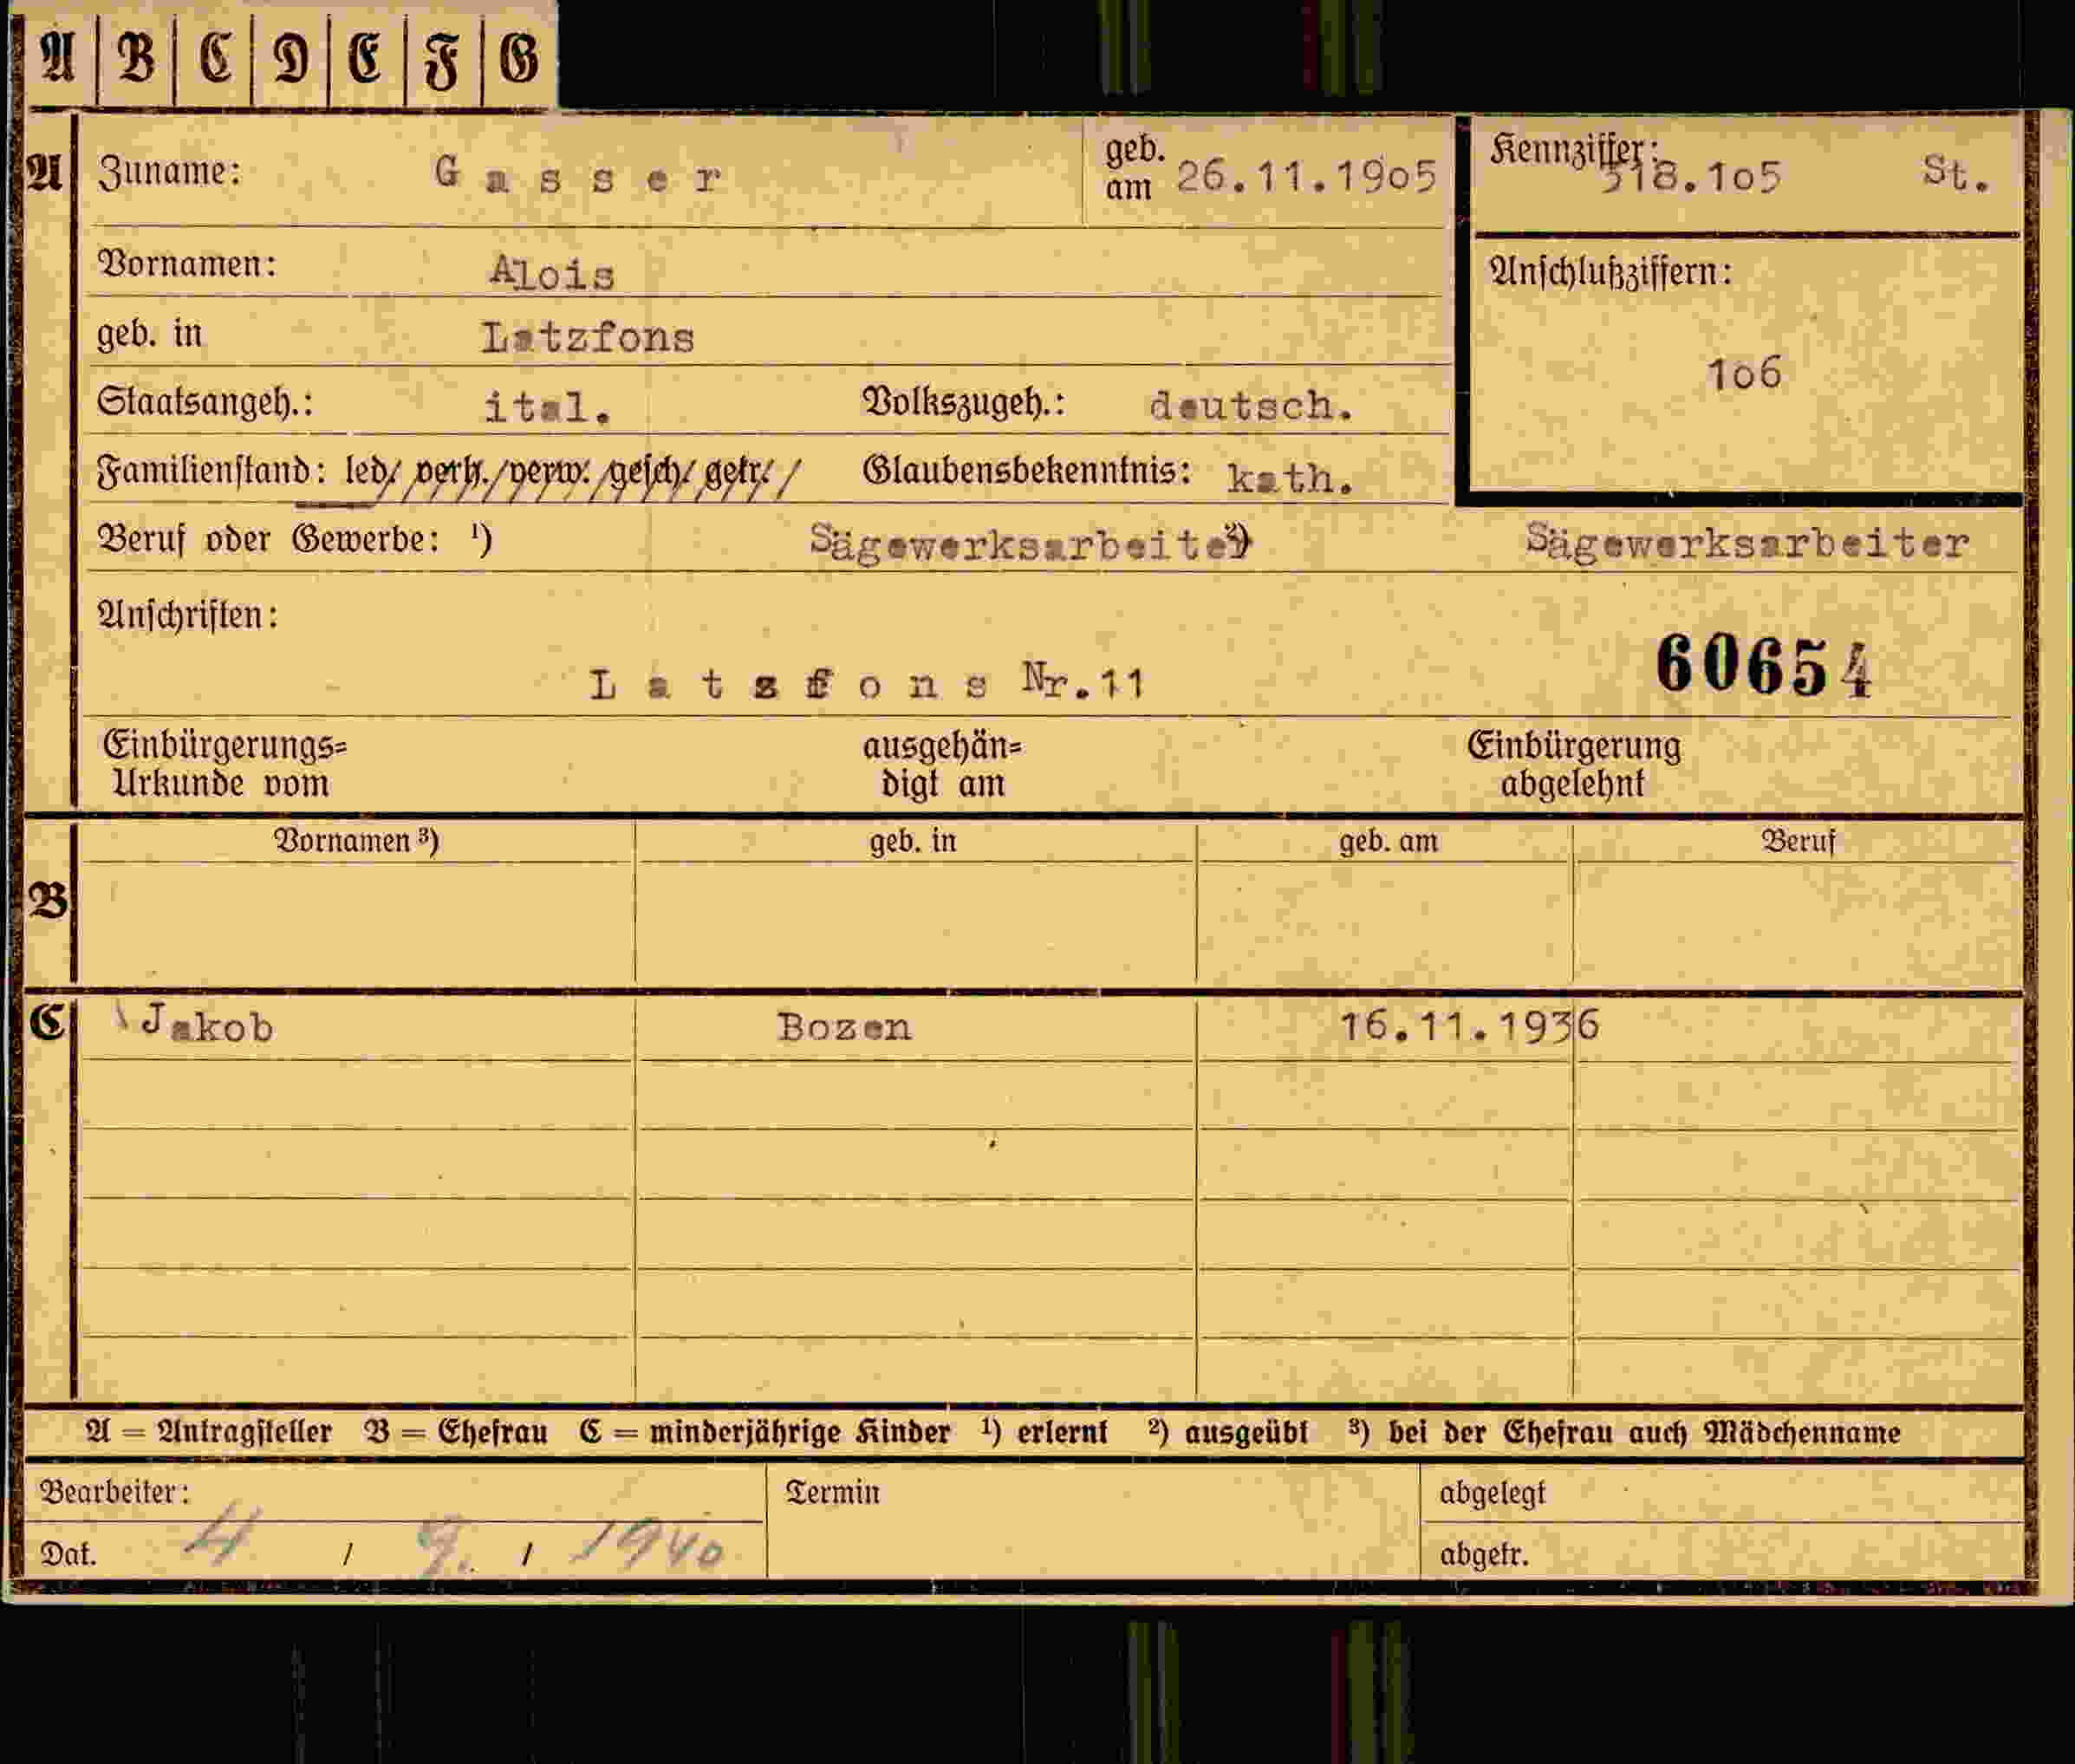Viewport: 2075px width, 1764px height.
Task: Click the 'Vornamen ³)' column header
Action: [x=356, y=840]
